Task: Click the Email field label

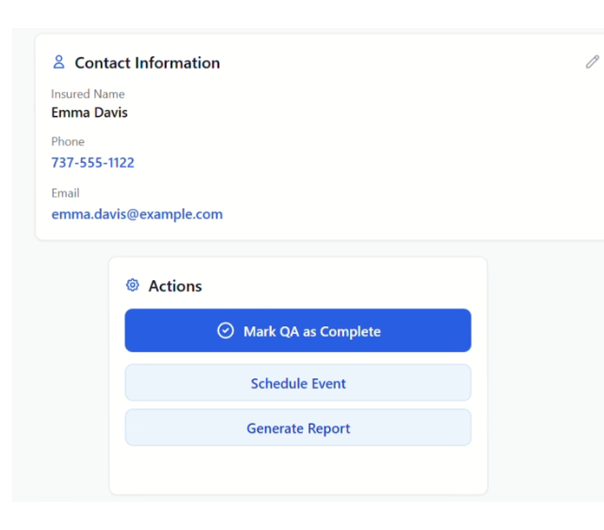Action: pyautogui.click(x=65, y=193)
